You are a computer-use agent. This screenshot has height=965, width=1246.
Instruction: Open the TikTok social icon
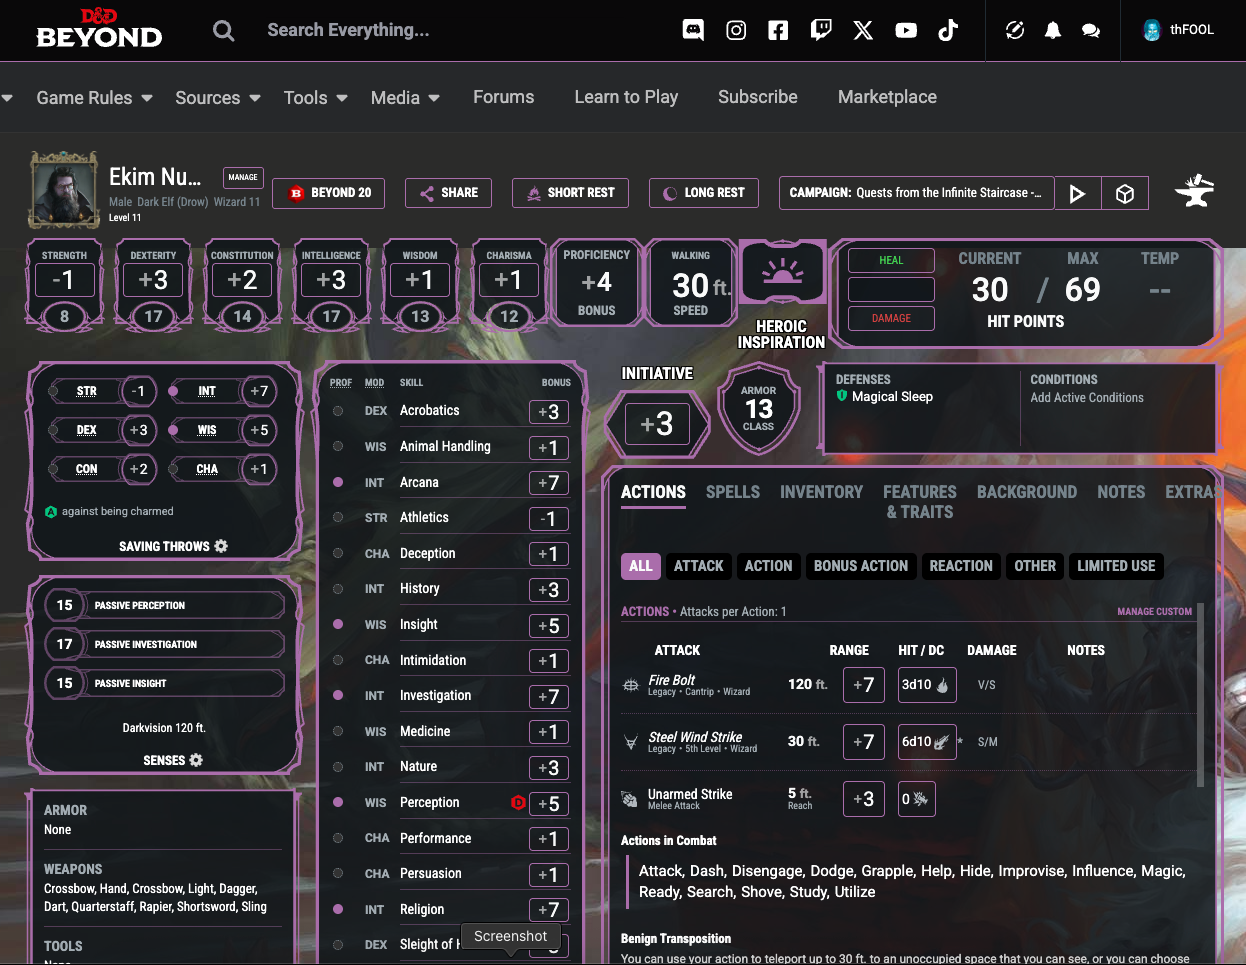point(948,30)
